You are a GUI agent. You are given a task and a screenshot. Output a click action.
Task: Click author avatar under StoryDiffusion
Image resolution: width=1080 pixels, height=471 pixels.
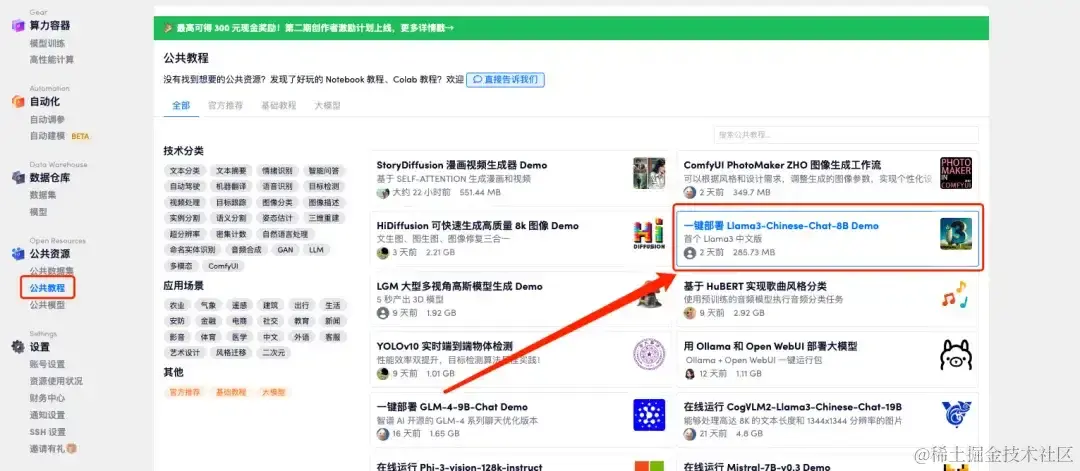[x=383, y=192]
